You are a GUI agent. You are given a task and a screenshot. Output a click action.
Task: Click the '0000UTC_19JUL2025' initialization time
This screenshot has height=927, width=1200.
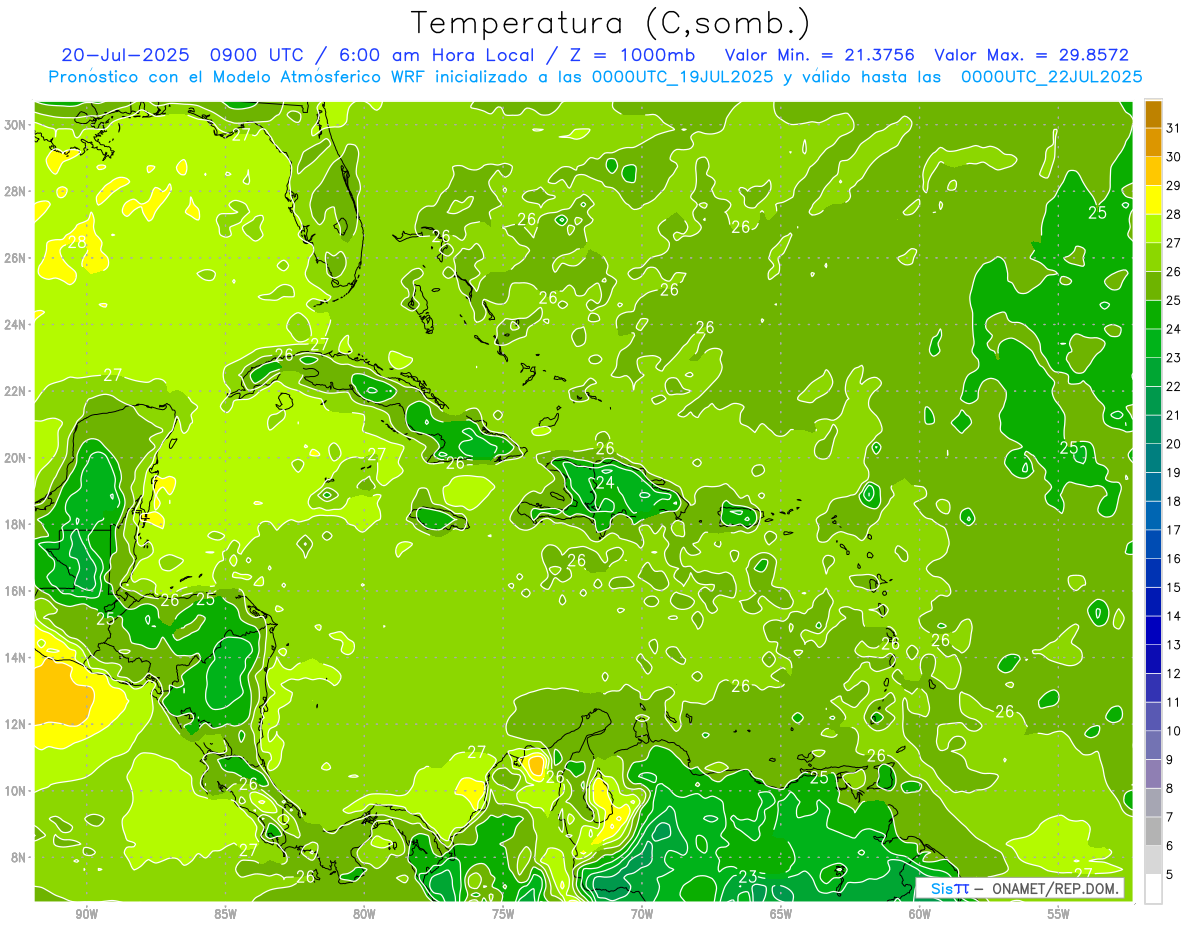(x=683, y=76)
